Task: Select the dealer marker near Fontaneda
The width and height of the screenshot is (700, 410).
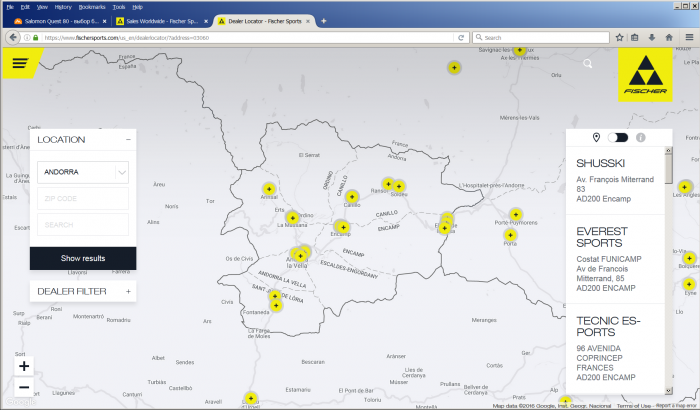Action: coord(276,306)
